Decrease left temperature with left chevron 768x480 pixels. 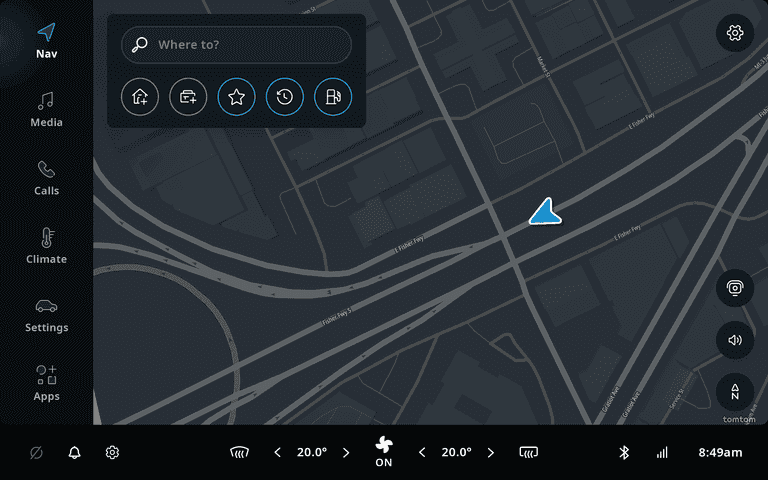(x=277, y=453)
